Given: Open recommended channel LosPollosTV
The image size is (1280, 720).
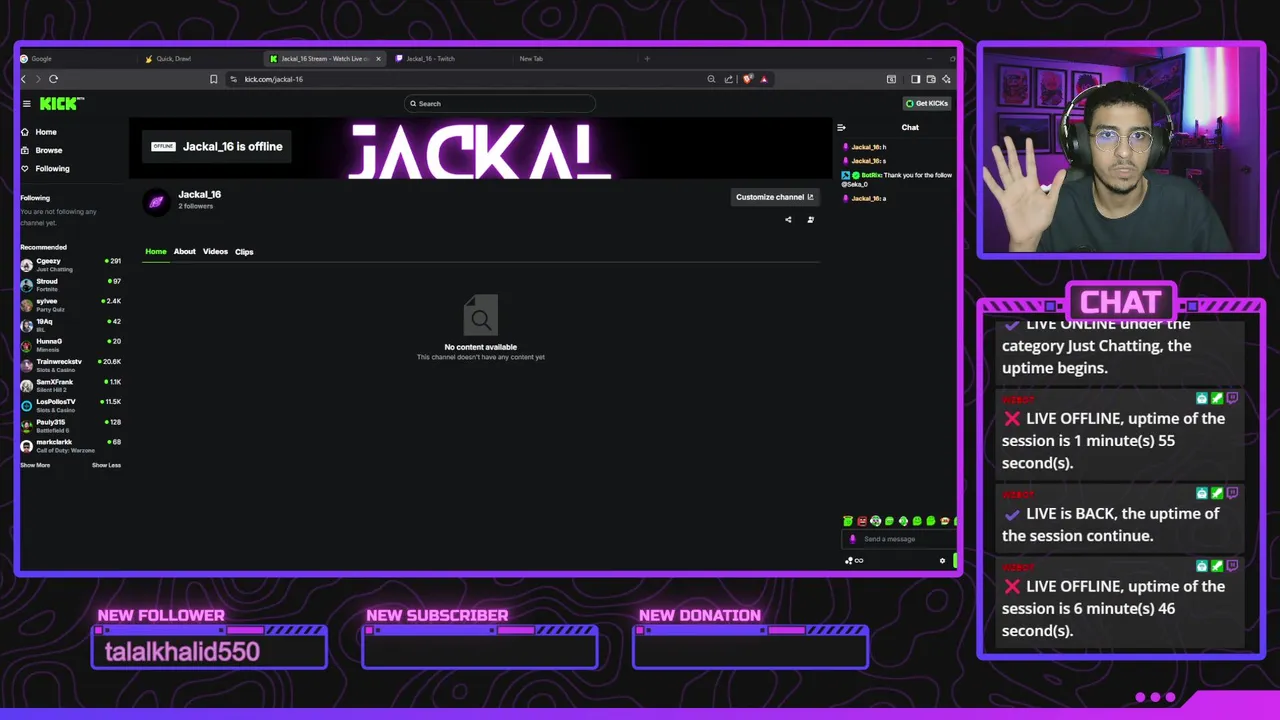Looking at the screenshot, I should pyautogui.click(x=70, y=405).
